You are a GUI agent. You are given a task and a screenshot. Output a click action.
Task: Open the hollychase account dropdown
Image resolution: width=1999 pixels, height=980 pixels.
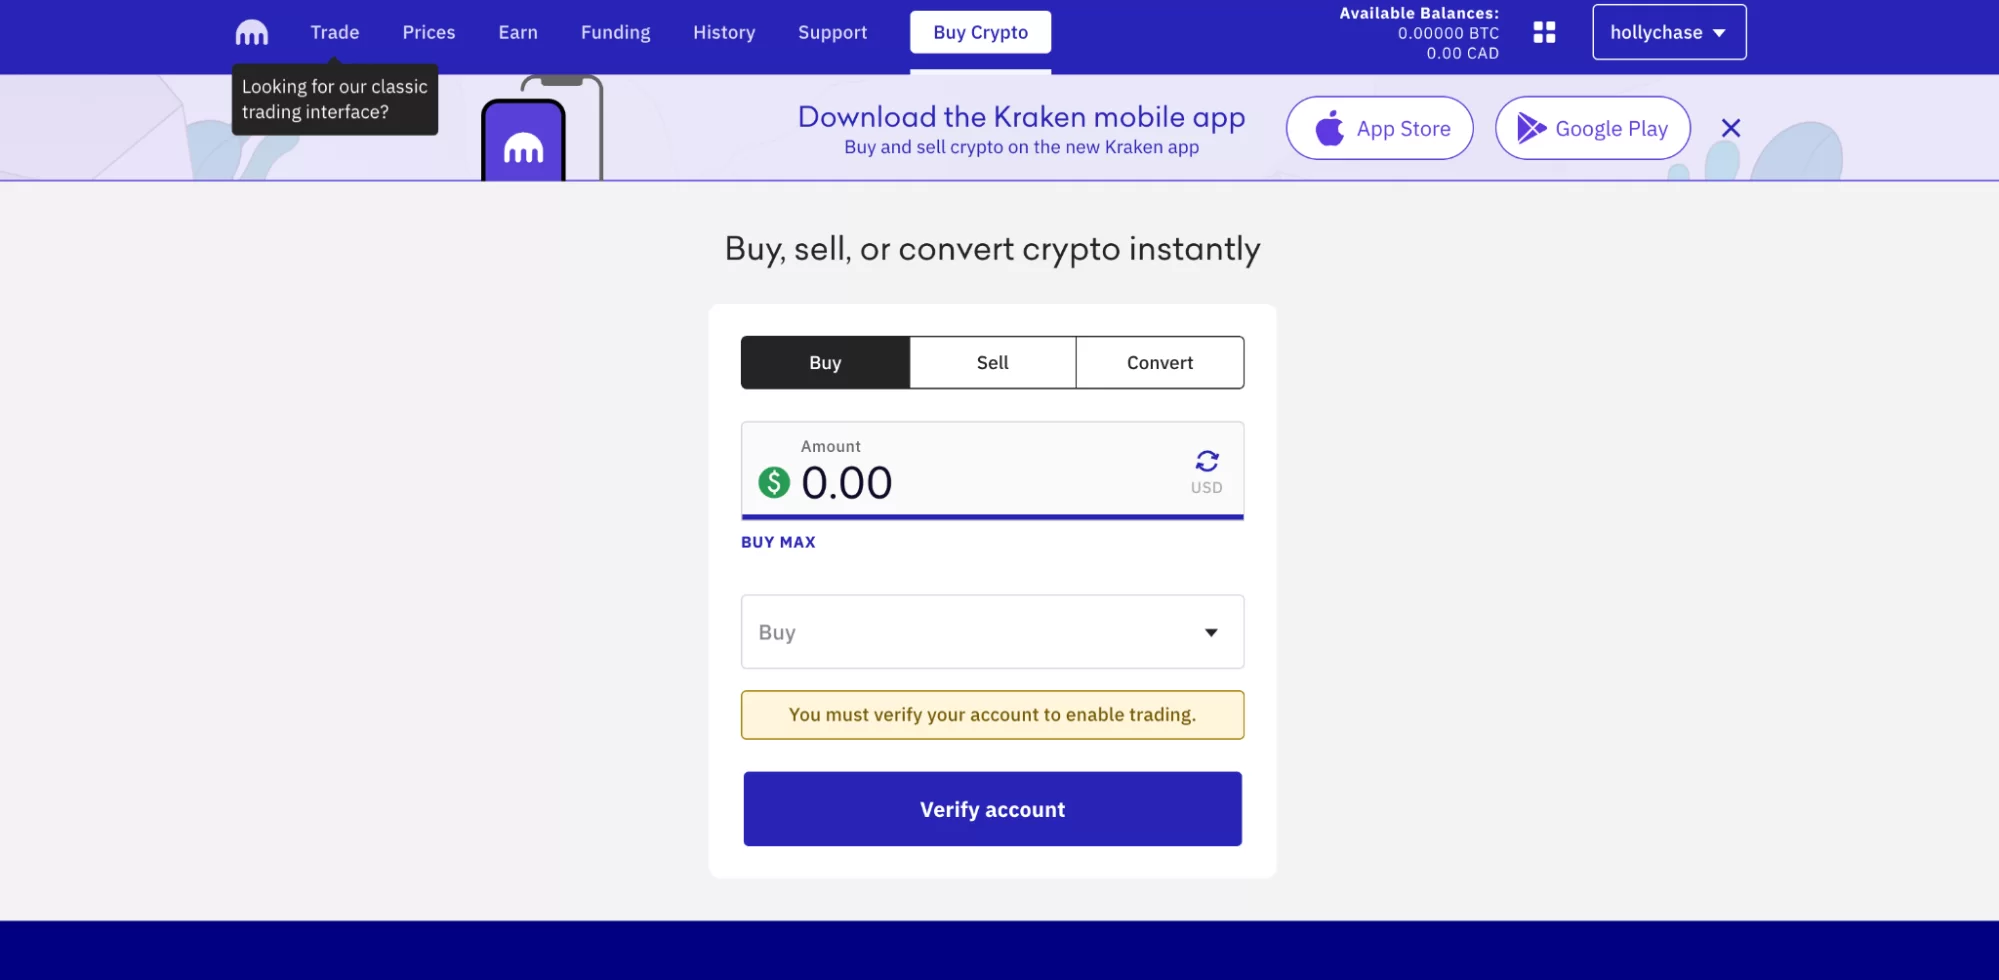click(x=1669, y=32)
